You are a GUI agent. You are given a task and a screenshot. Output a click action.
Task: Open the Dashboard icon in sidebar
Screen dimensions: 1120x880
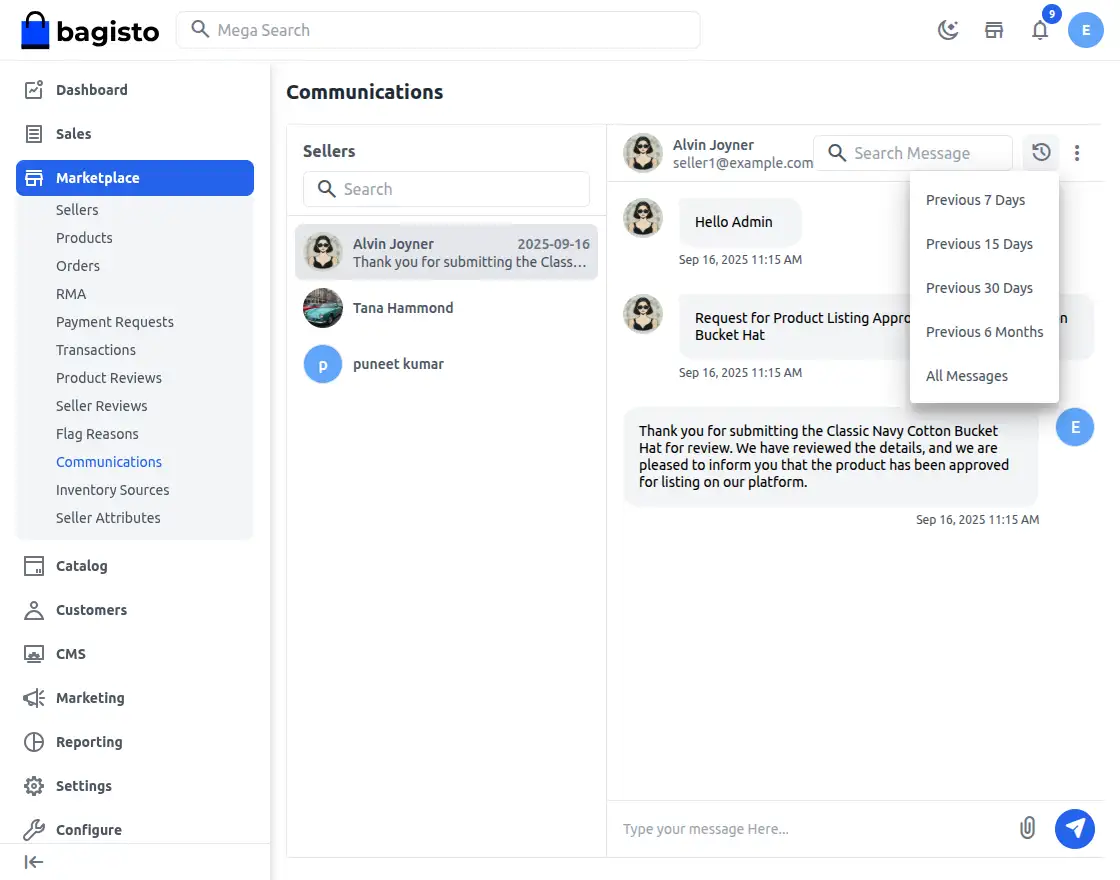(34, 90)
